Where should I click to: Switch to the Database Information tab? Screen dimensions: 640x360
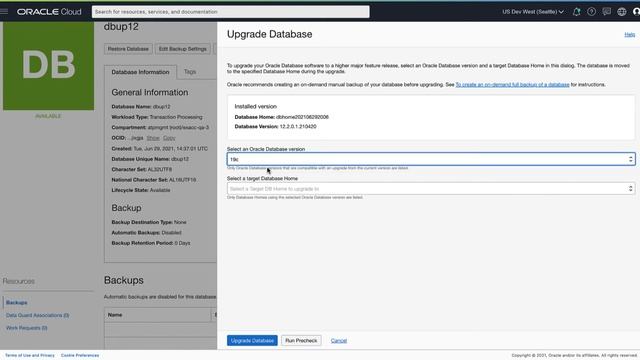pyautogui.click(x=140, y=72)
